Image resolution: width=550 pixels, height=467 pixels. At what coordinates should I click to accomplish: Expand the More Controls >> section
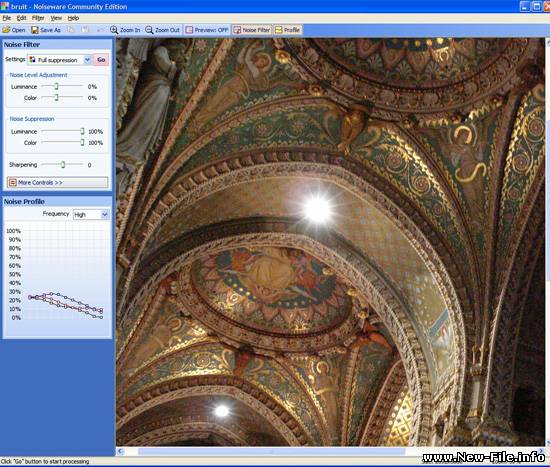(x=58, y=182)
